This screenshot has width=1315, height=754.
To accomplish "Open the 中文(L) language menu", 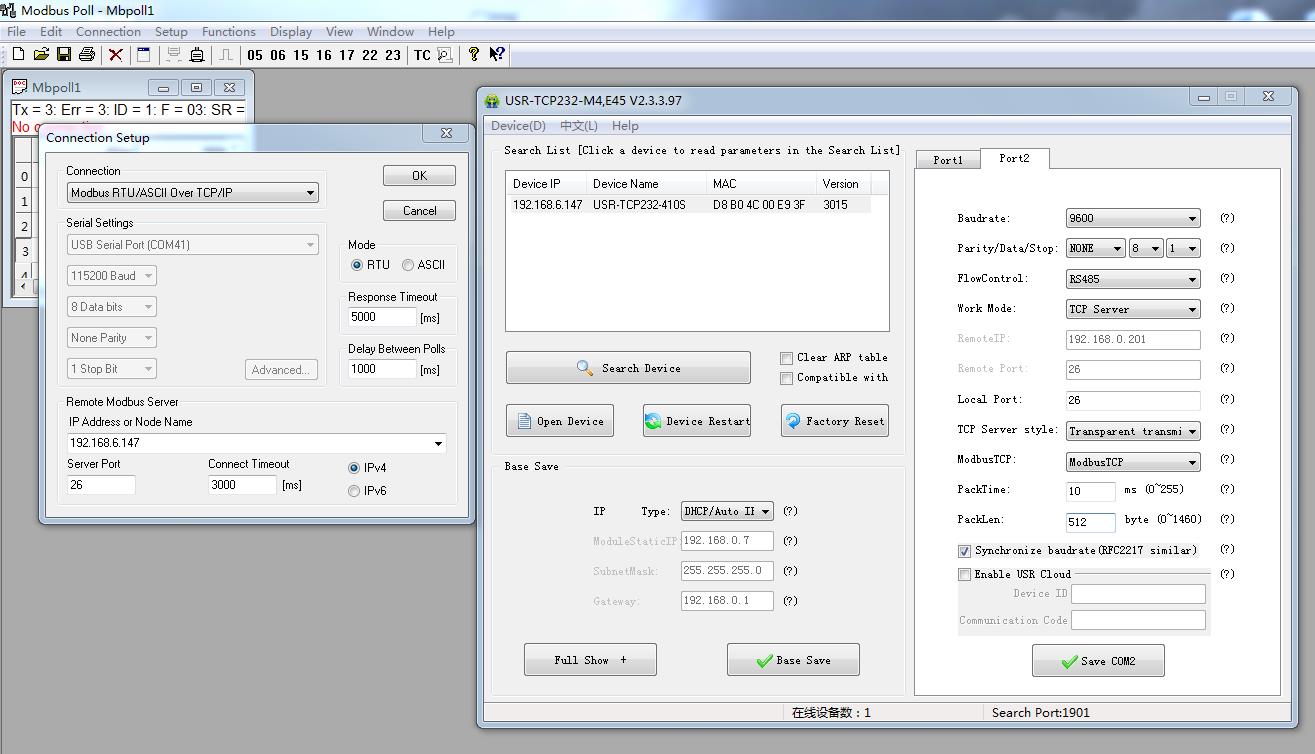I will point(579,126).
